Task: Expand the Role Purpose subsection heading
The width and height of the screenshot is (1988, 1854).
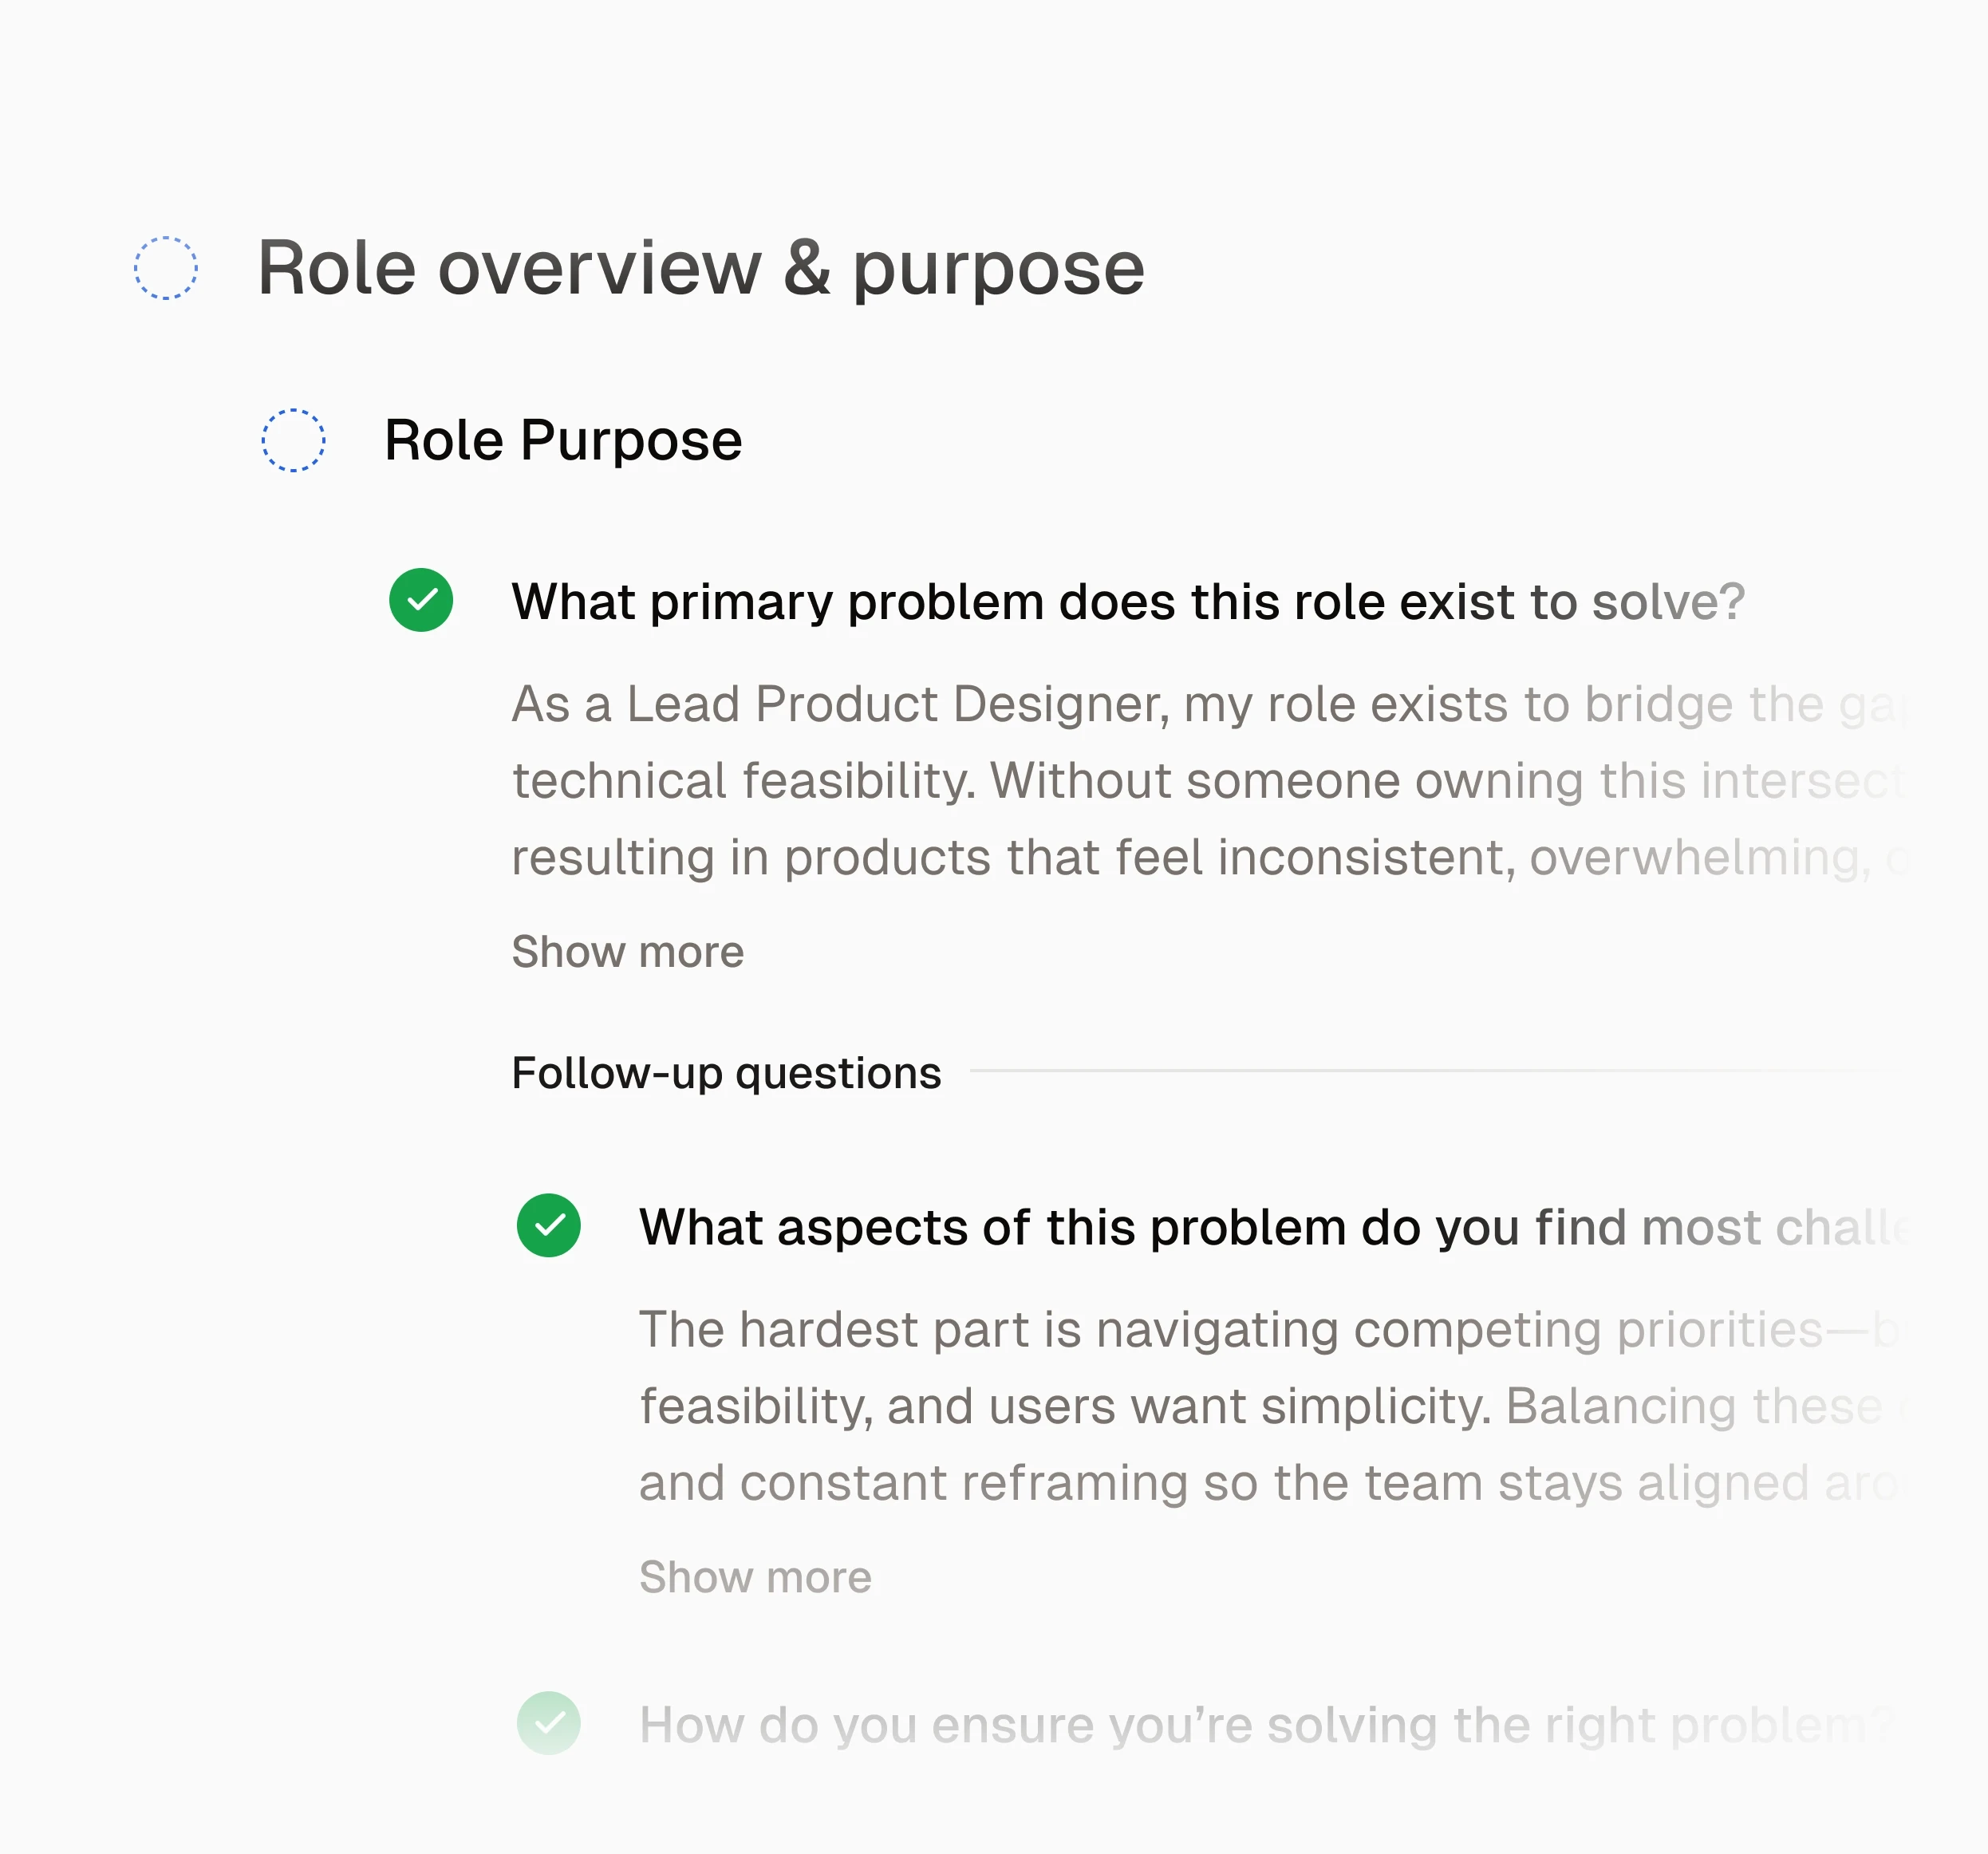Action: coord(563,440)
